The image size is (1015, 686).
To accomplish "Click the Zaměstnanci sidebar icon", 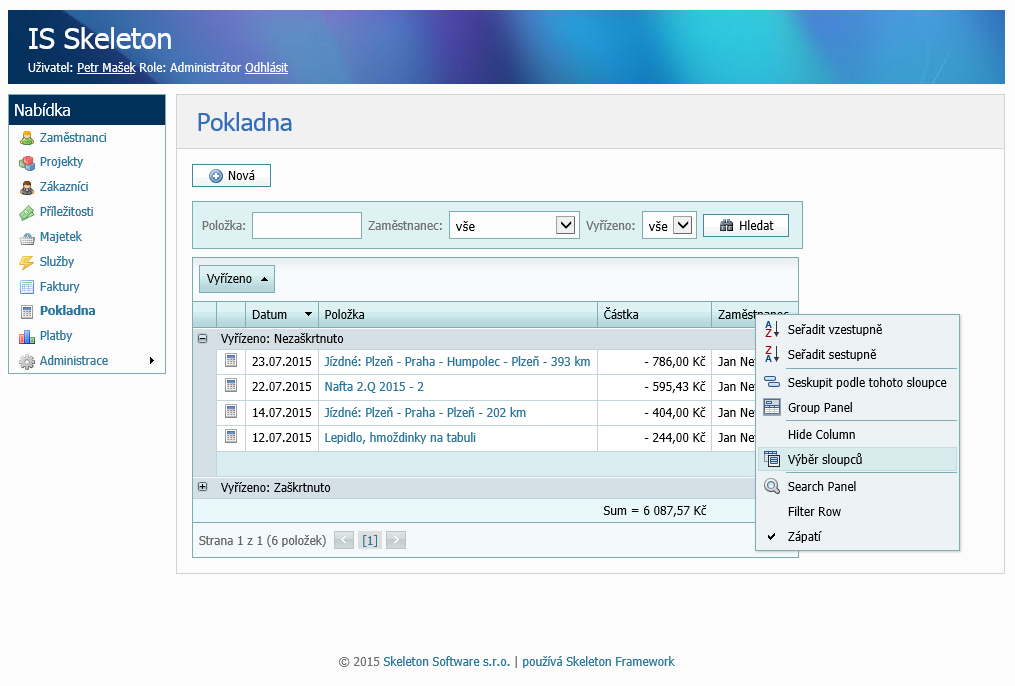I will tap(27, 138).
